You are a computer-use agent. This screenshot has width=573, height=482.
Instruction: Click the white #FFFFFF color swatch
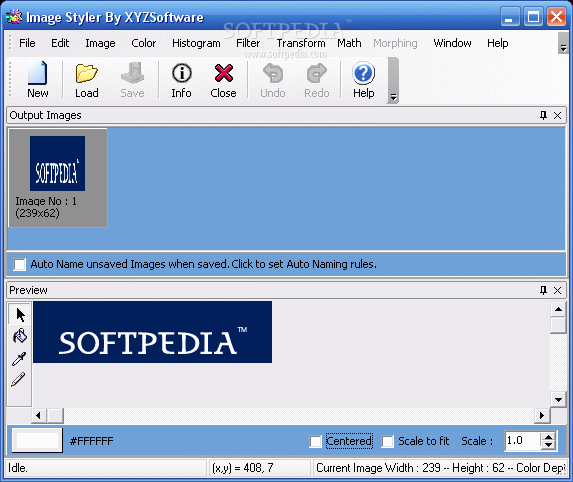pos(37,440)
